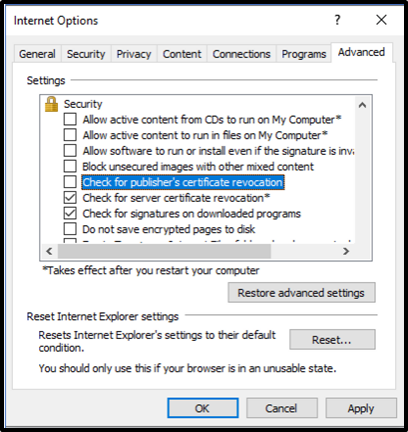Enable Do not save encrypted pages to disk
408x432 pixels.
[70, 229]
